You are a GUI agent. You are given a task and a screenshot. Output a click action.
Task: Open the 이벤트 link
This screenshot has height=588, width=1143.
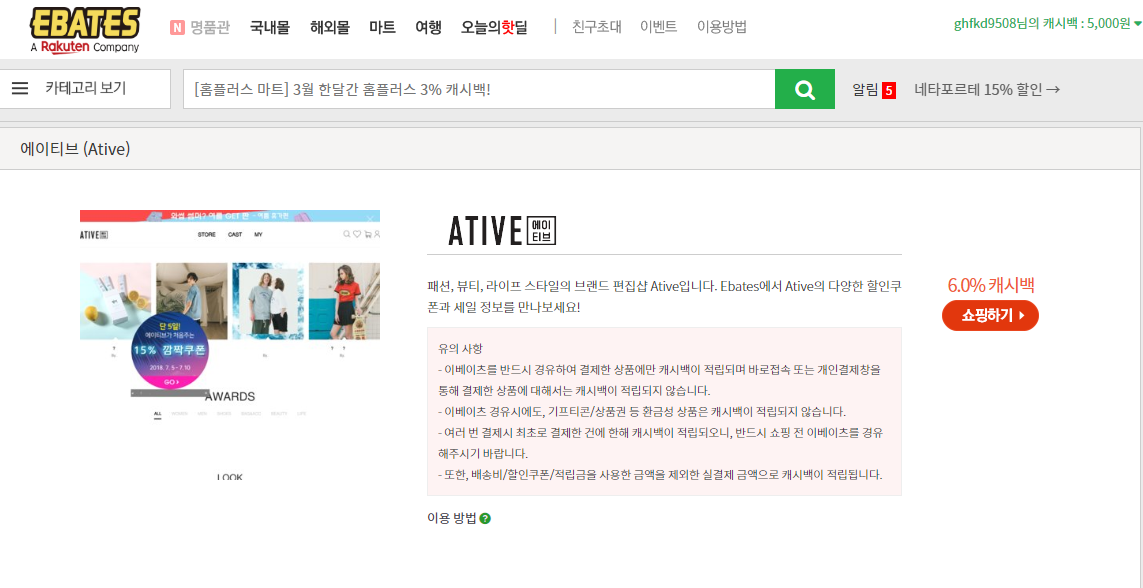point(659,28)
